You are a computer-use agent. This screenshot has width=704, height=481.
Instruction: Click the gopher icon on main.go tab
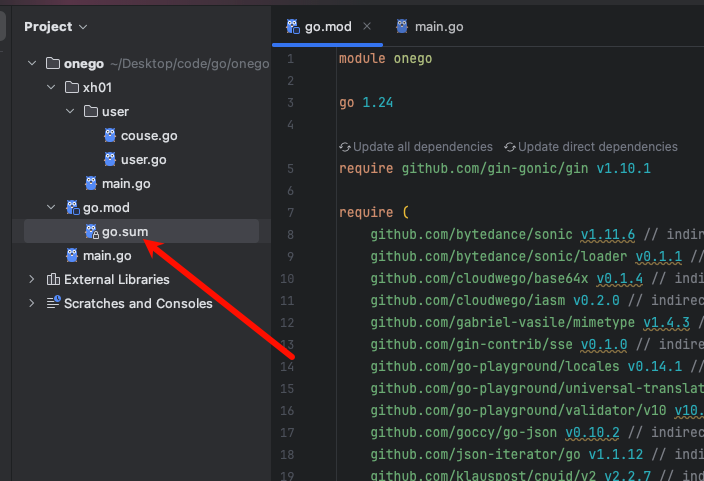click(x=402, y=26)
